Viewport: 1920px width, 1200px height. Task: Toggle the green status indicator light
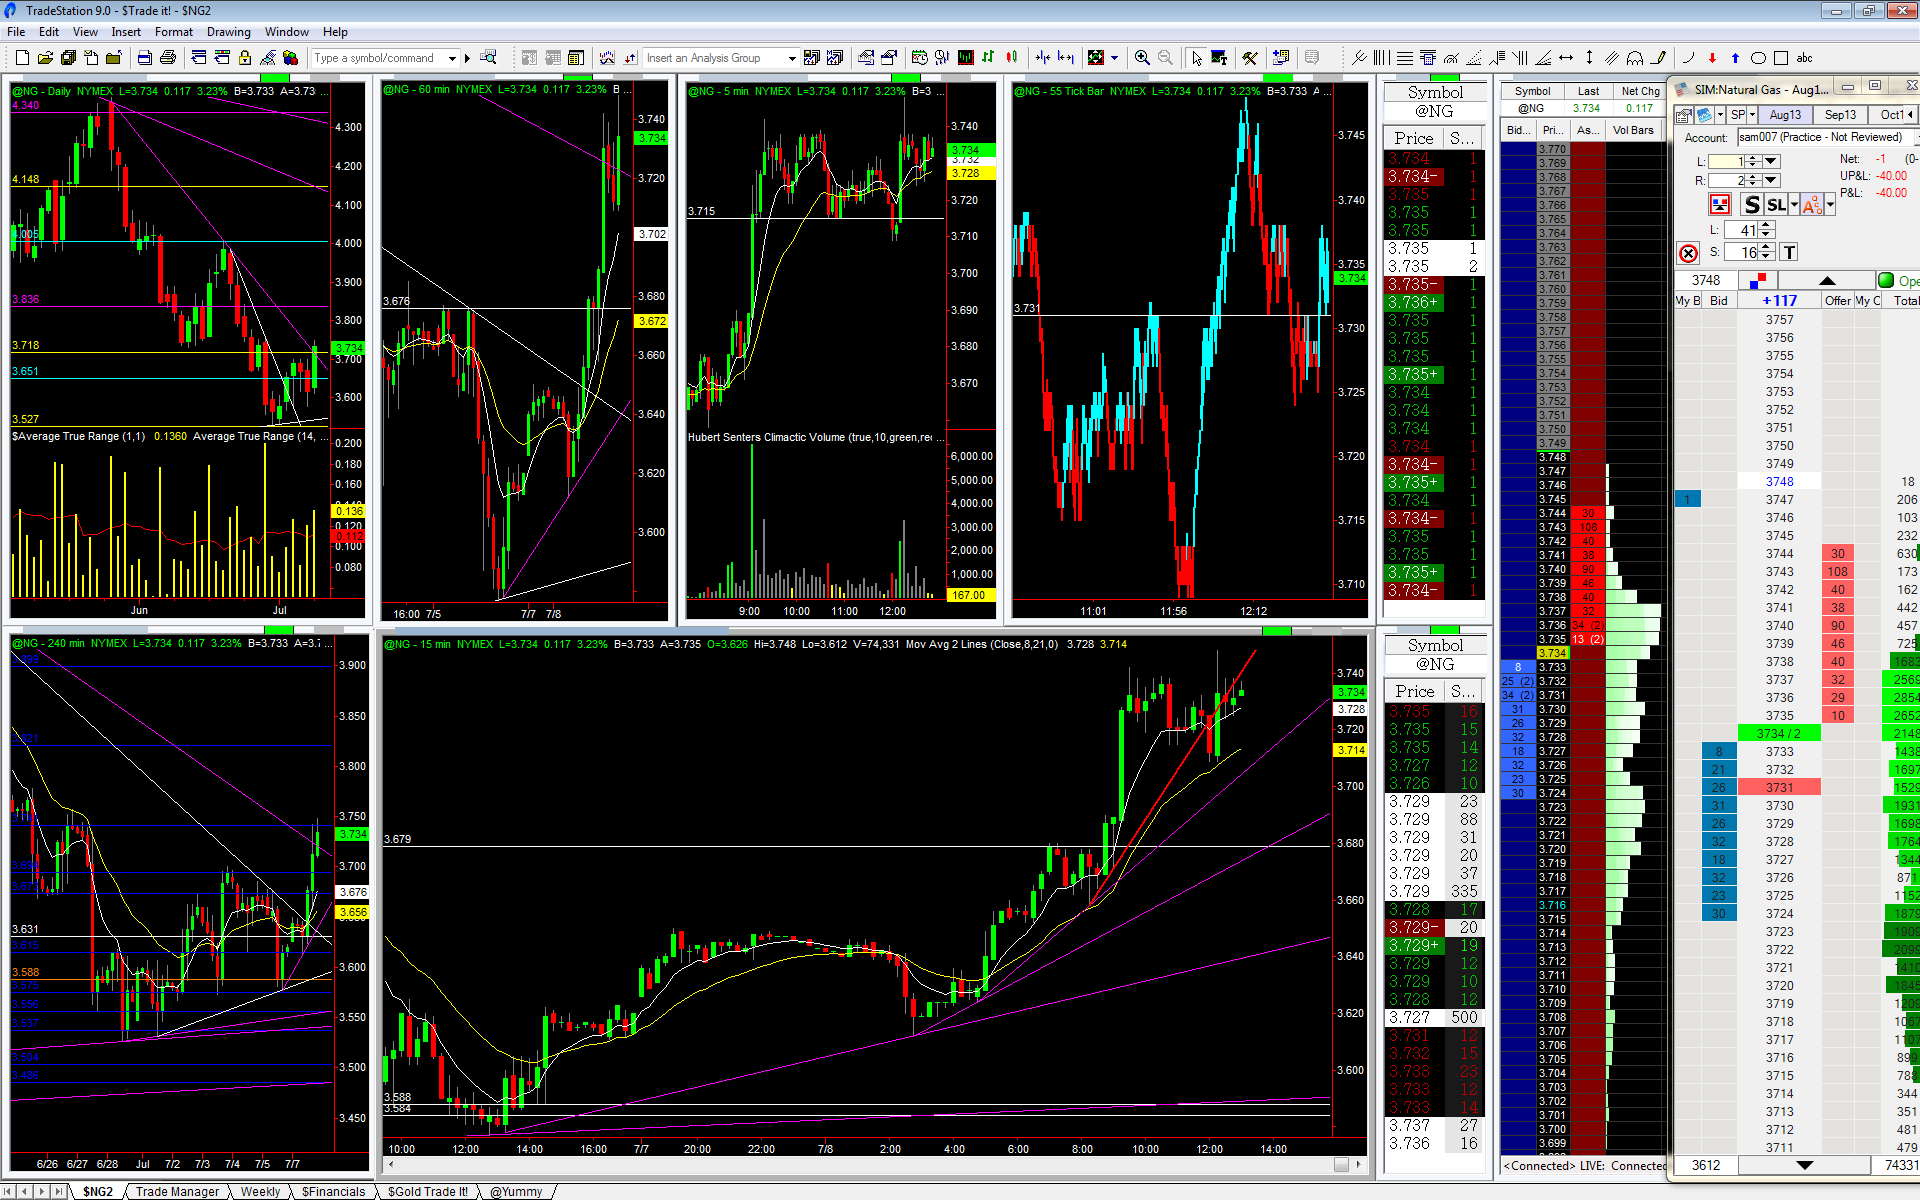tap(1886, 281)
